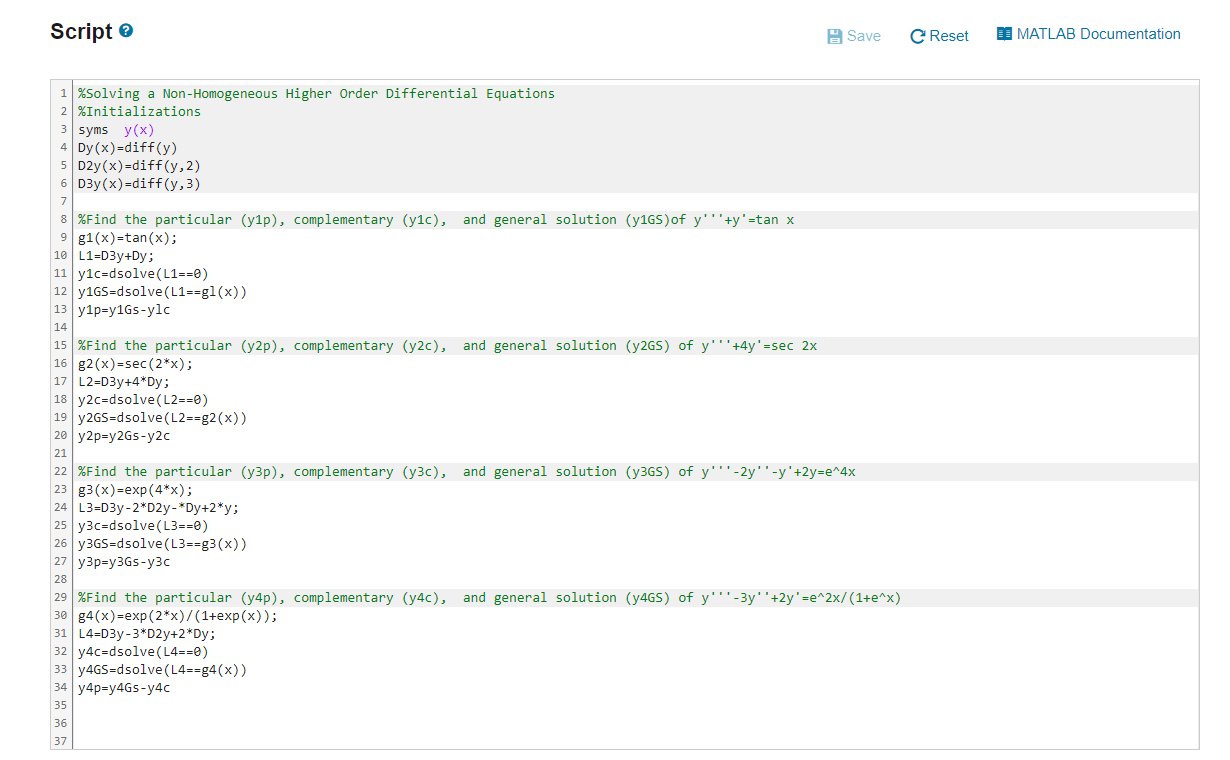Select the line L2=D3y+4*Dy;
Viewport: 1230px width, 760px height.
[x=123, y=382]
